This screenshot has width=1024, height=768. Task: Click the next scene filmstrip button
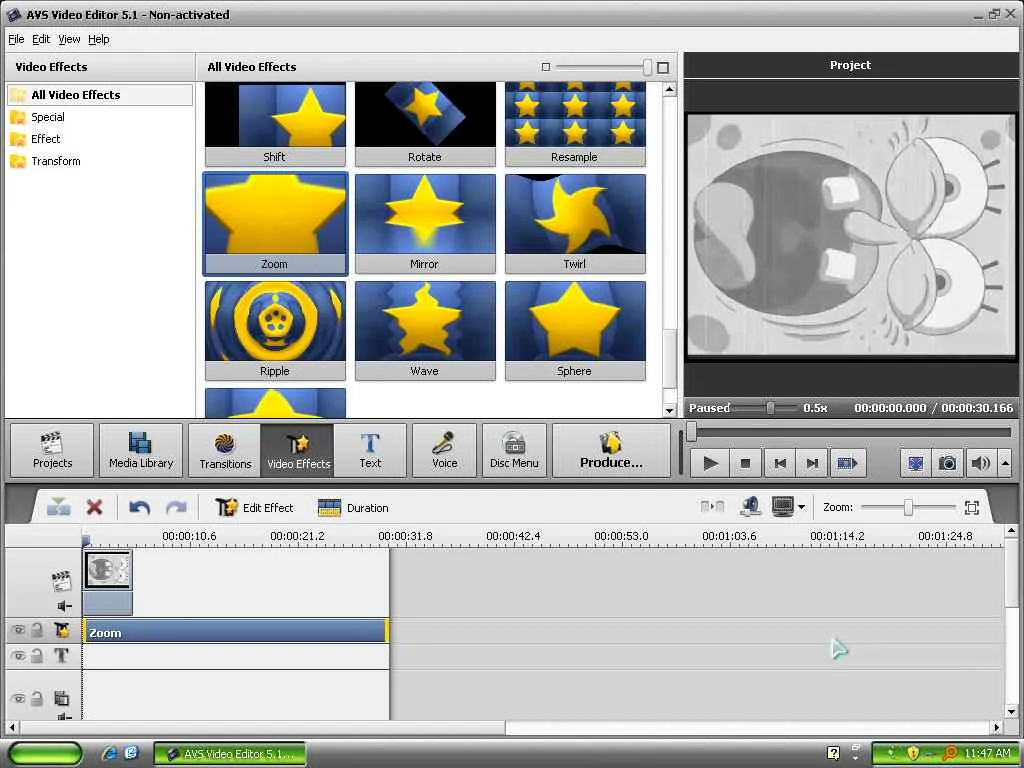point(848,464)
